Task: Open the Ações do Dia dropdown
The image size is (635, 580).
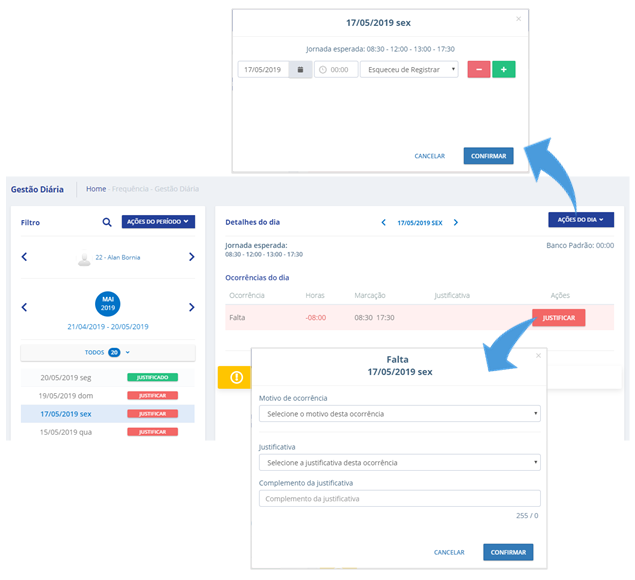Action: click(x=581, y=220)
